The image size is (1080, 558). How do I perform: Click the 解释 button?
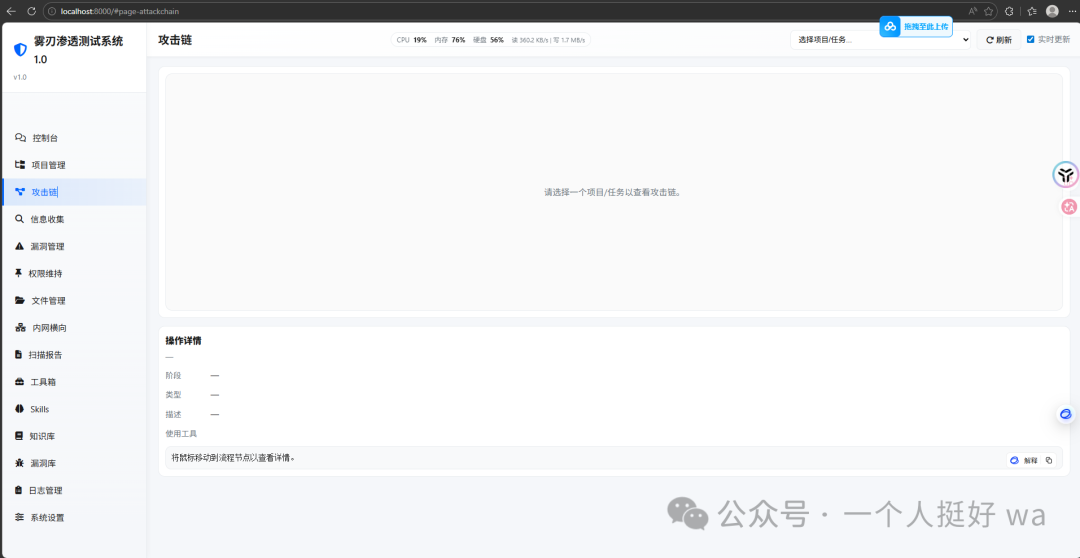(1024, 460)
